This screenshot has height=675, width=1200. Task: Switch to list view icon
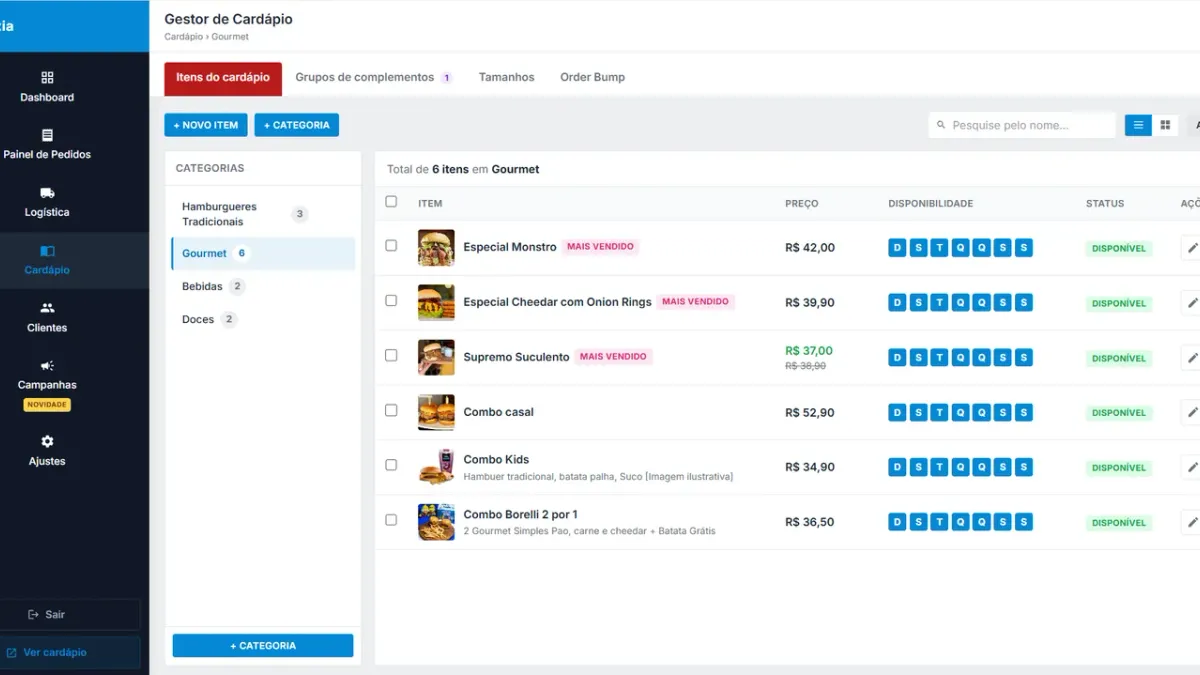point(1138,125)
